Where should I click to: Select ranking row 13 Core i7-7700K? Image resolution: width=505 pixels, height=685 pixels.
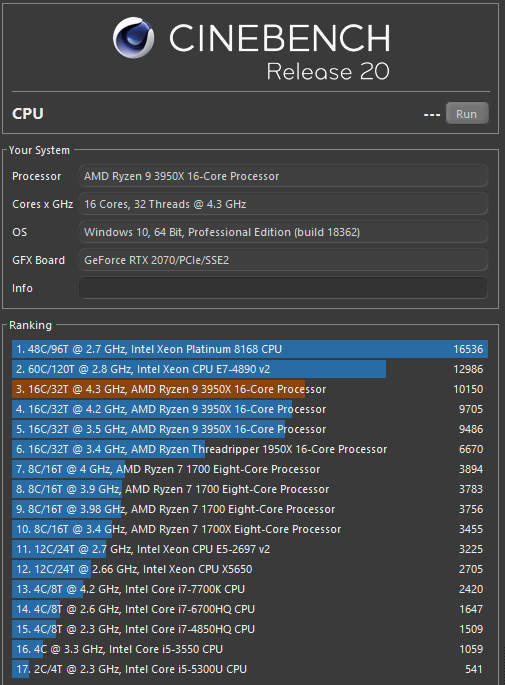tap(250, 589)
